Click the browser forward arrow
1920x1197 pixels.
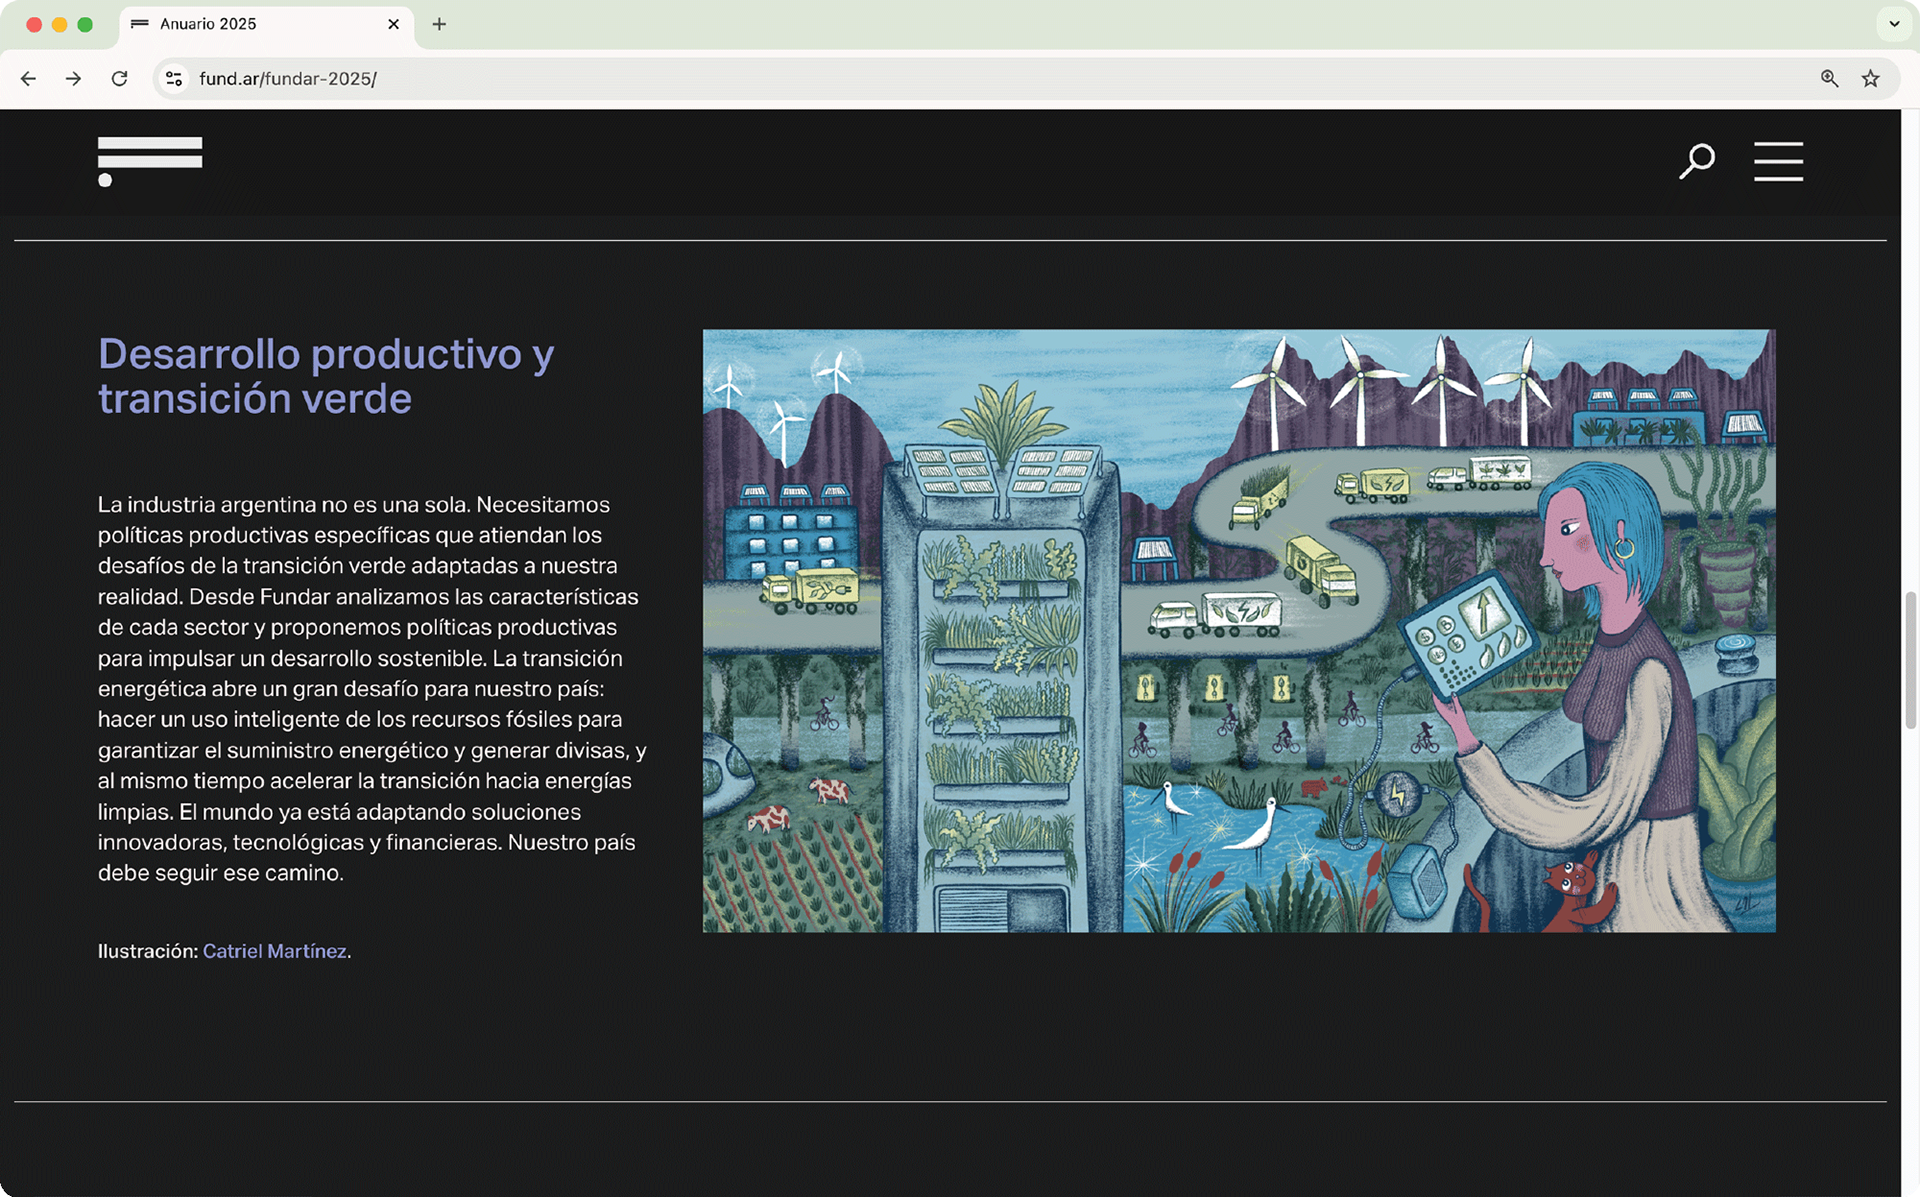73,78
